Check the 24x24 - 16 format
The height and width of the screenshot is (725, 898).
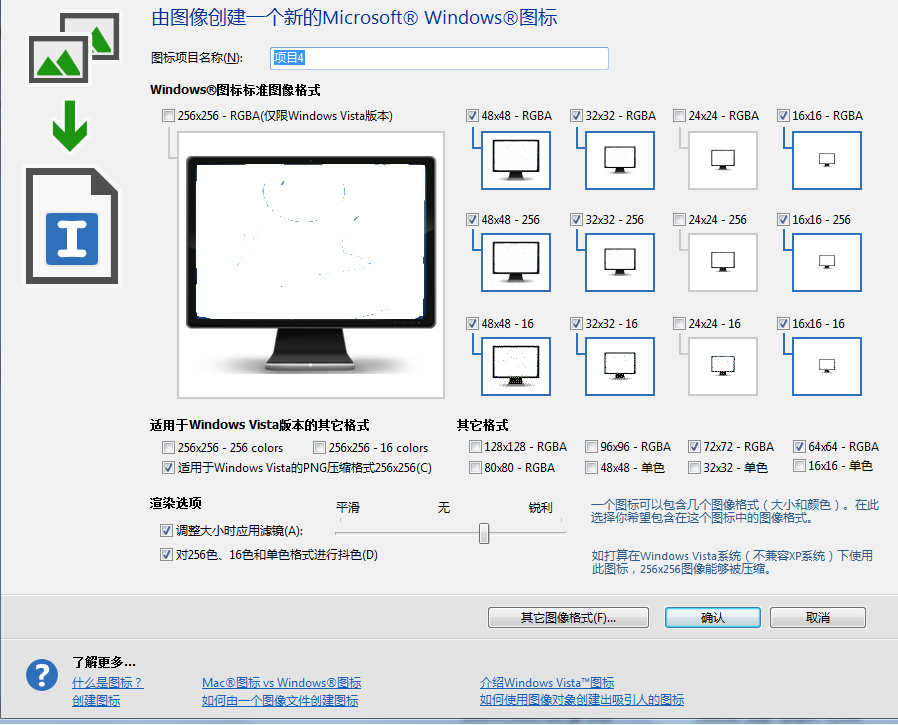[679, 324]
